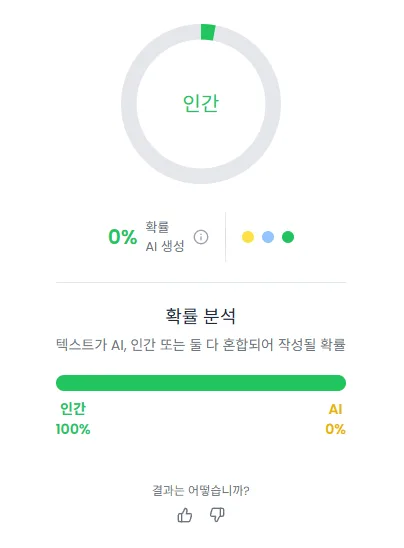Click the green probability bar
This screenshot has width=404, height=548.
[x=201, y=383]
